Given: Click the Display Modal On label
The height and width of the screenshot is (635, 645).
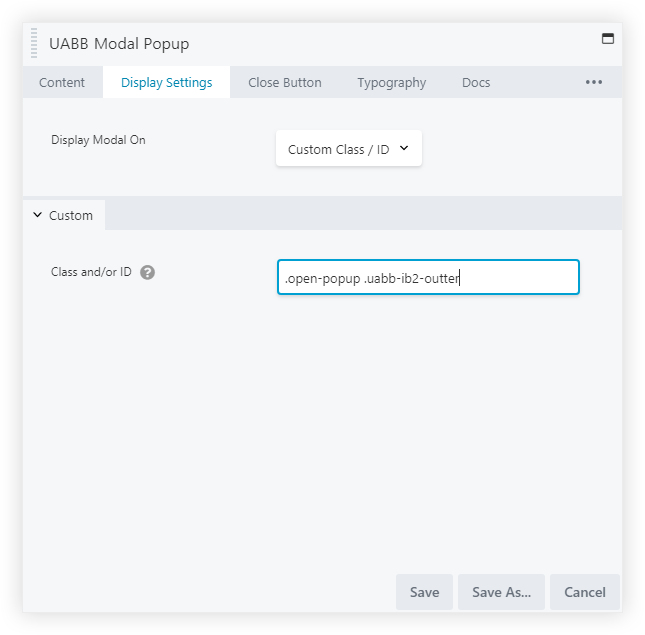Looking at the screenshot, I should [98, 140].
